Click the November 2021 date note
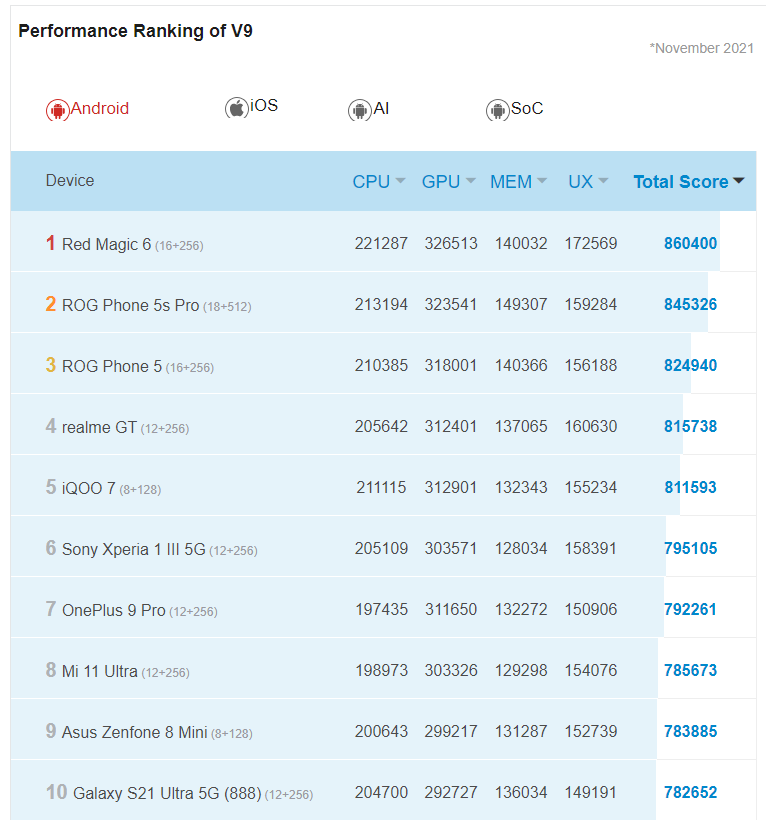 (x=702, y=48)
